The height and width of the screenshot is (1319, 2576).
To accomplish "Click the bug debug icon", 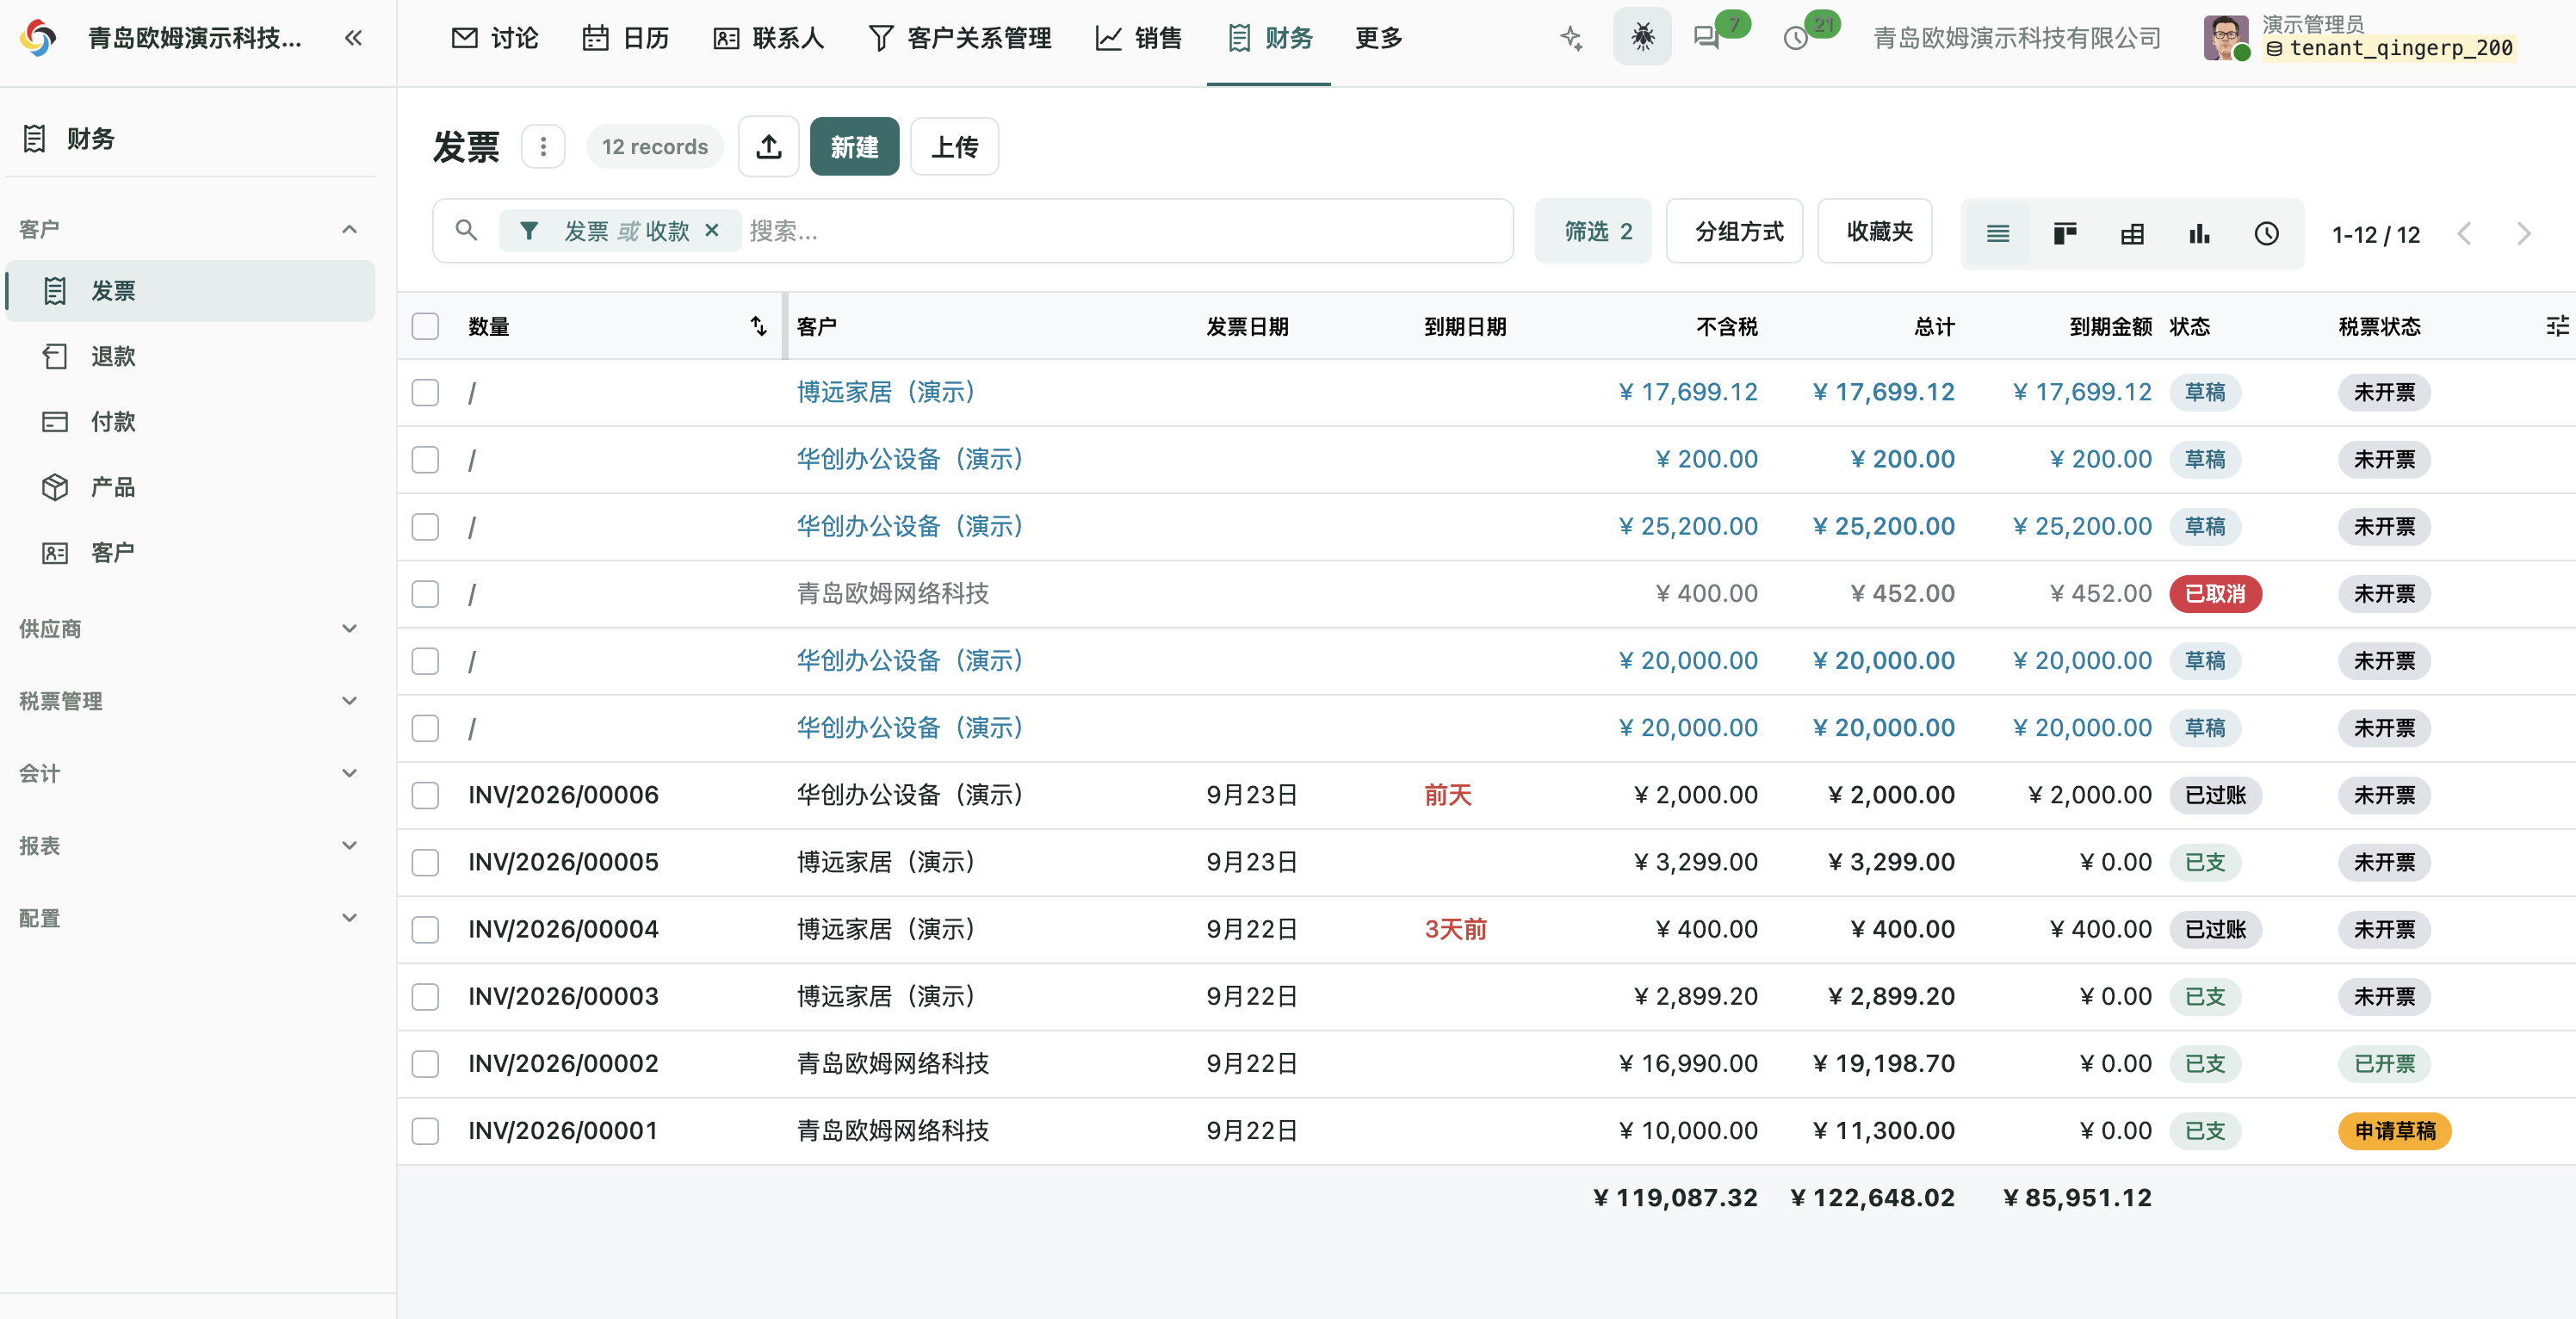I will tap(1642, 38).
